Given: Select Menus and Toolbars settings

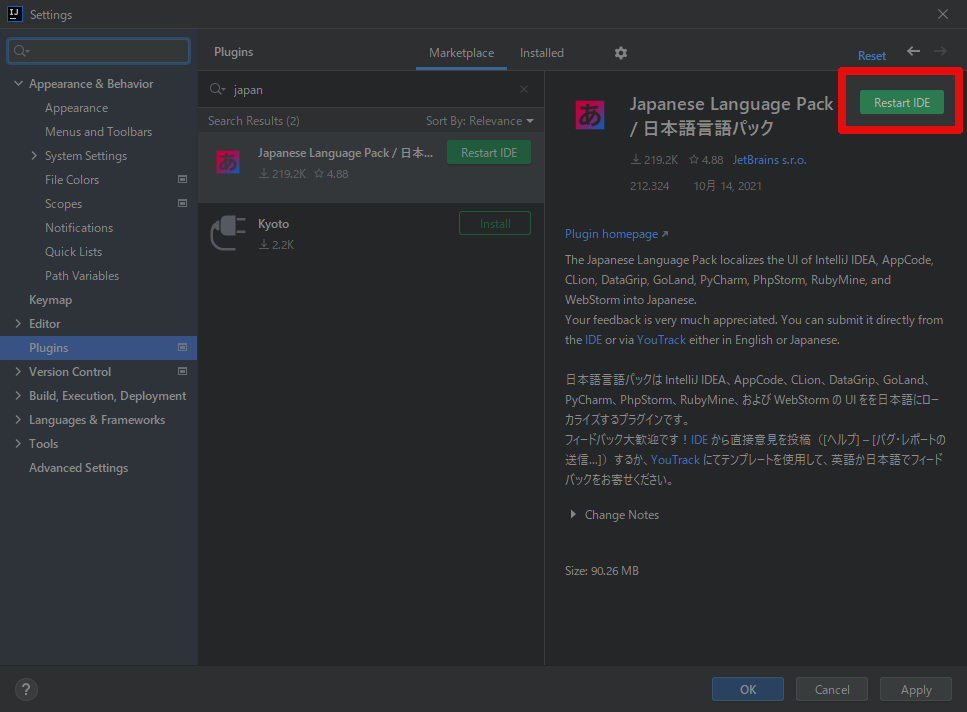Looking at the screenshot, I should (98, 132).
